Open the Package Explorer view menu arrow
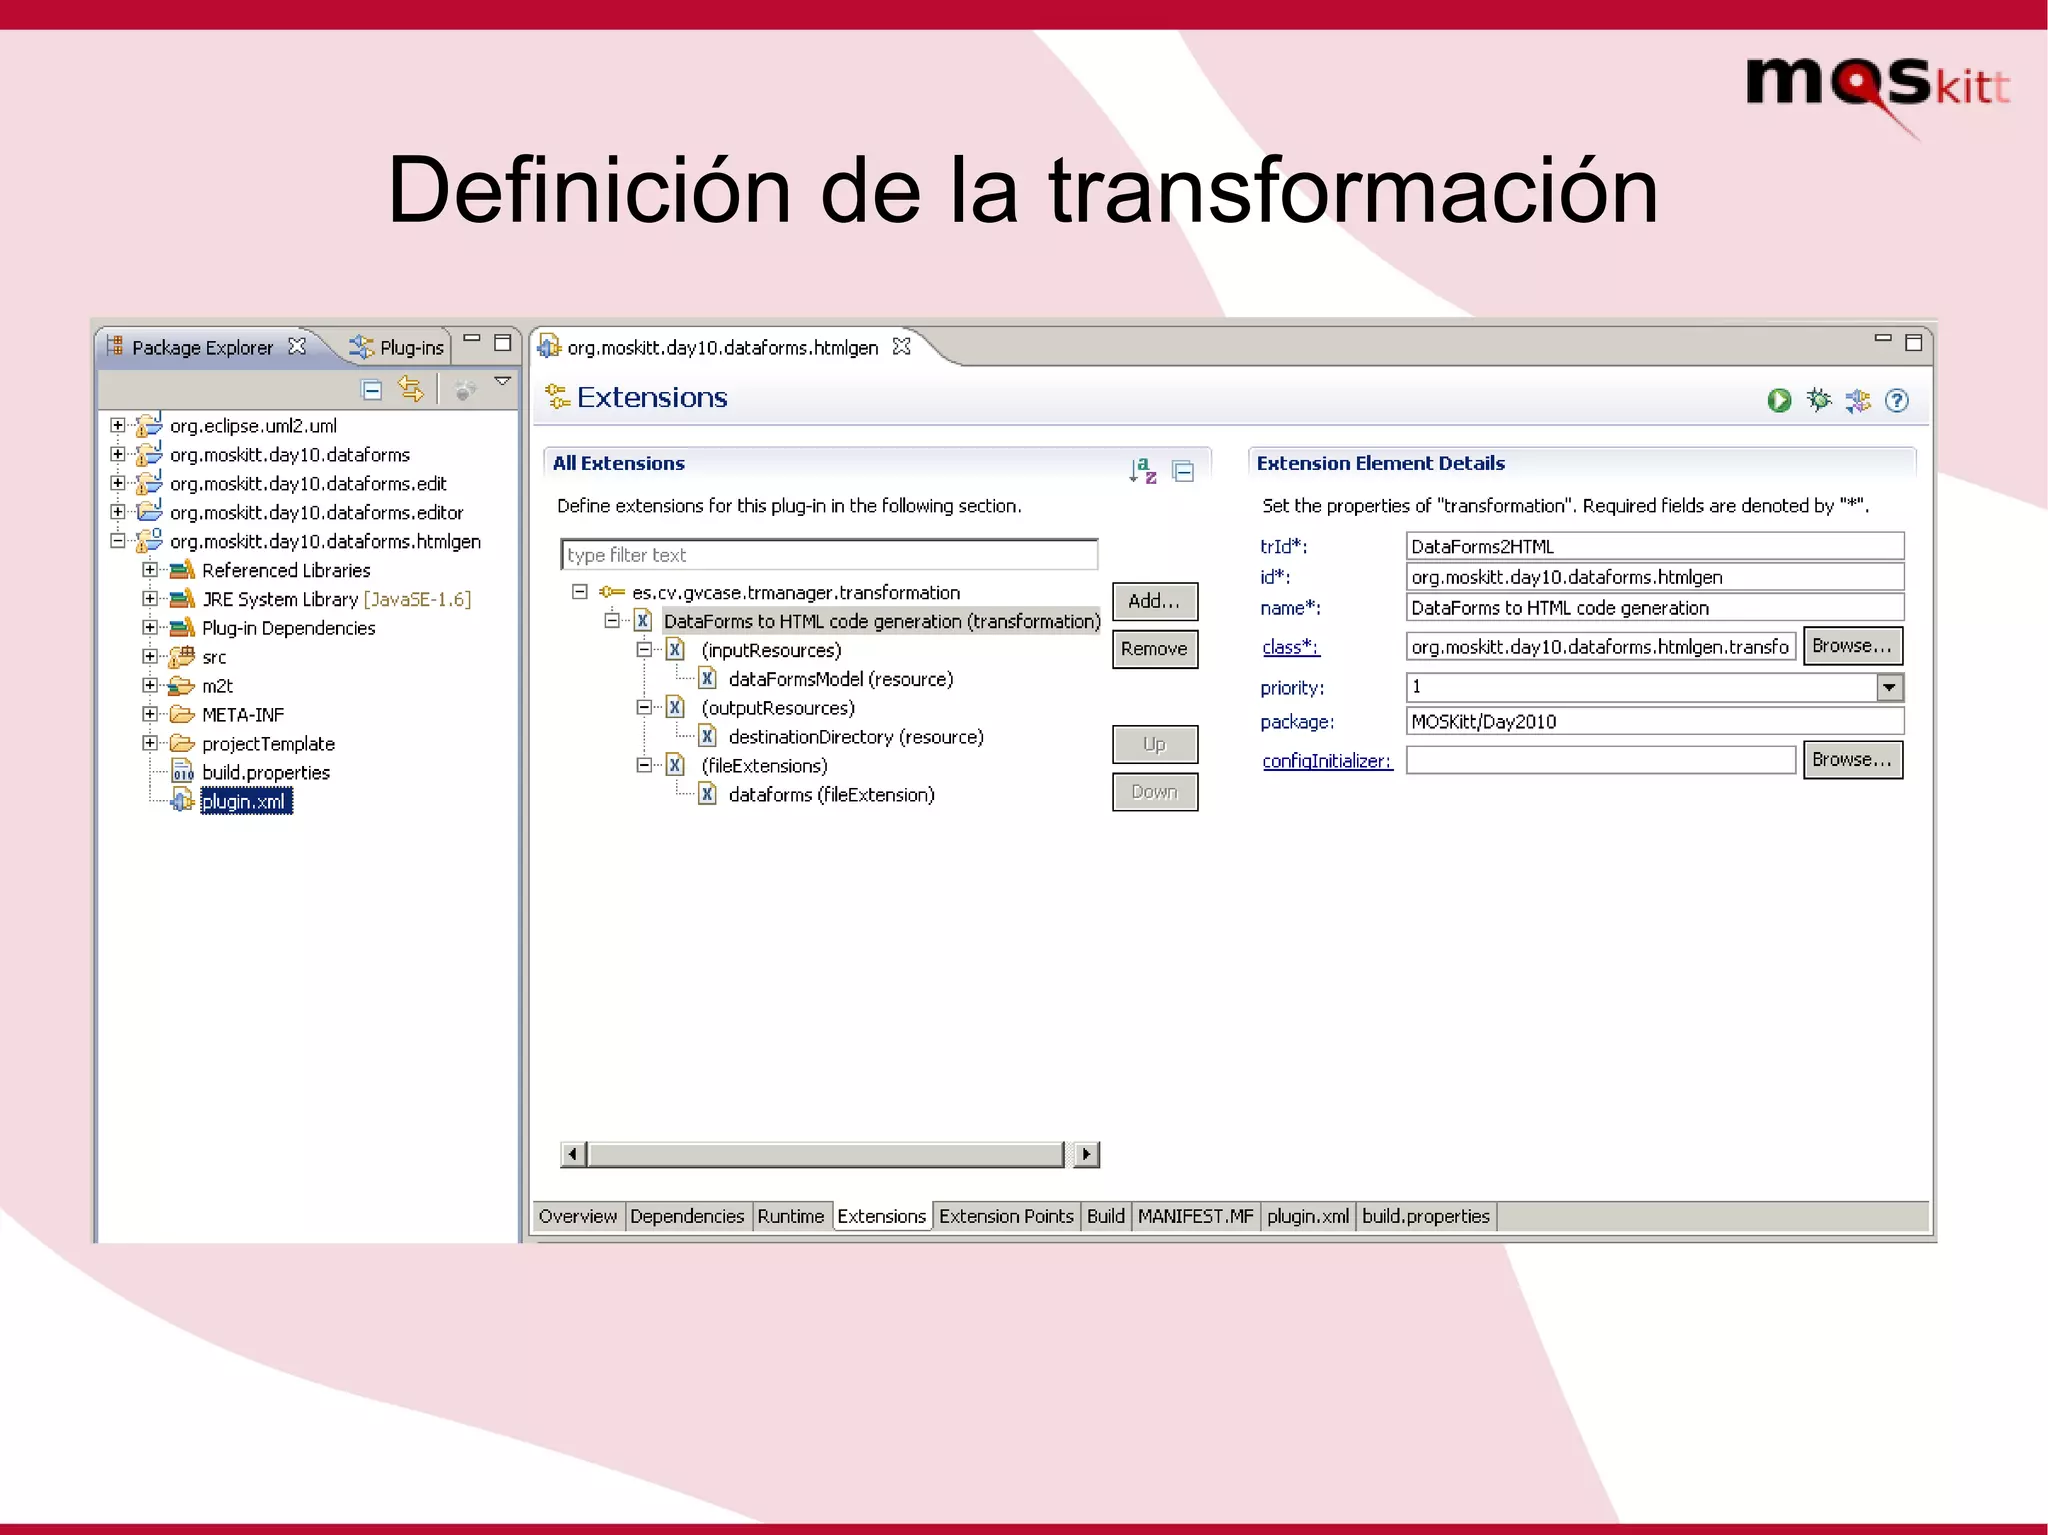2048x1535 pixels. [503, 382]
